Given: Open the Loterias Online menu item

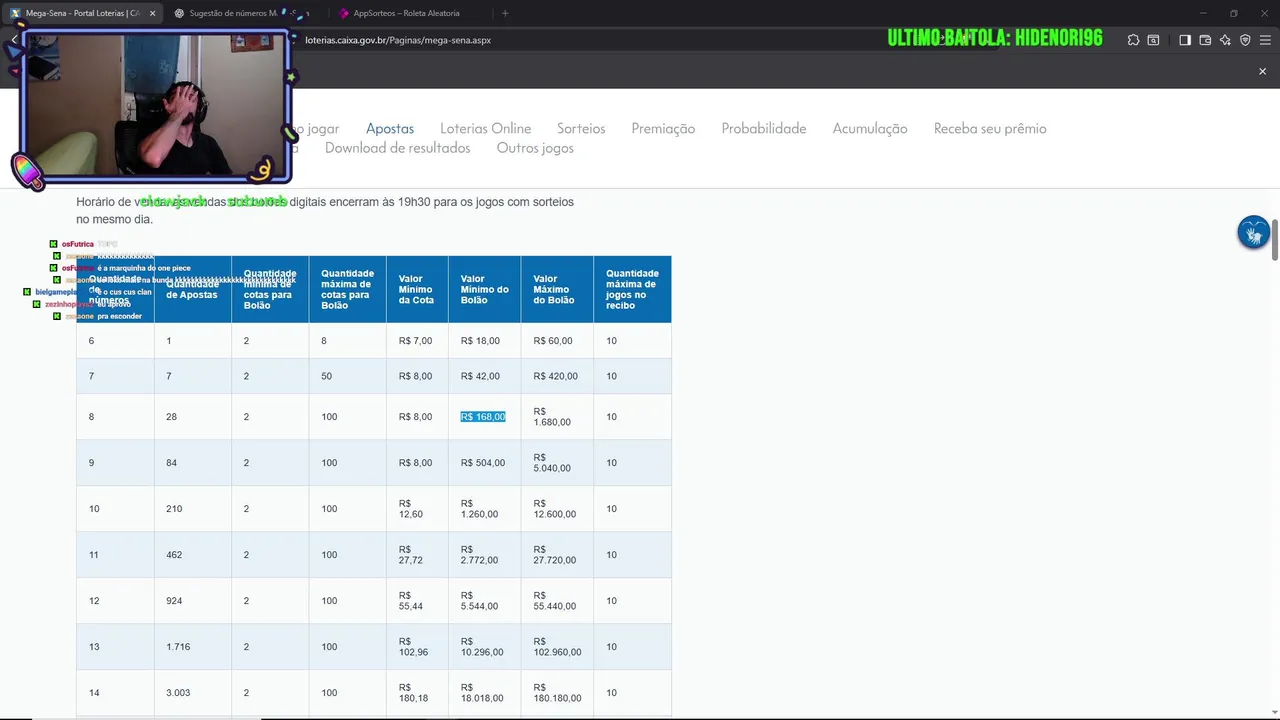Looking at the screenshot, I should point(485,128).
